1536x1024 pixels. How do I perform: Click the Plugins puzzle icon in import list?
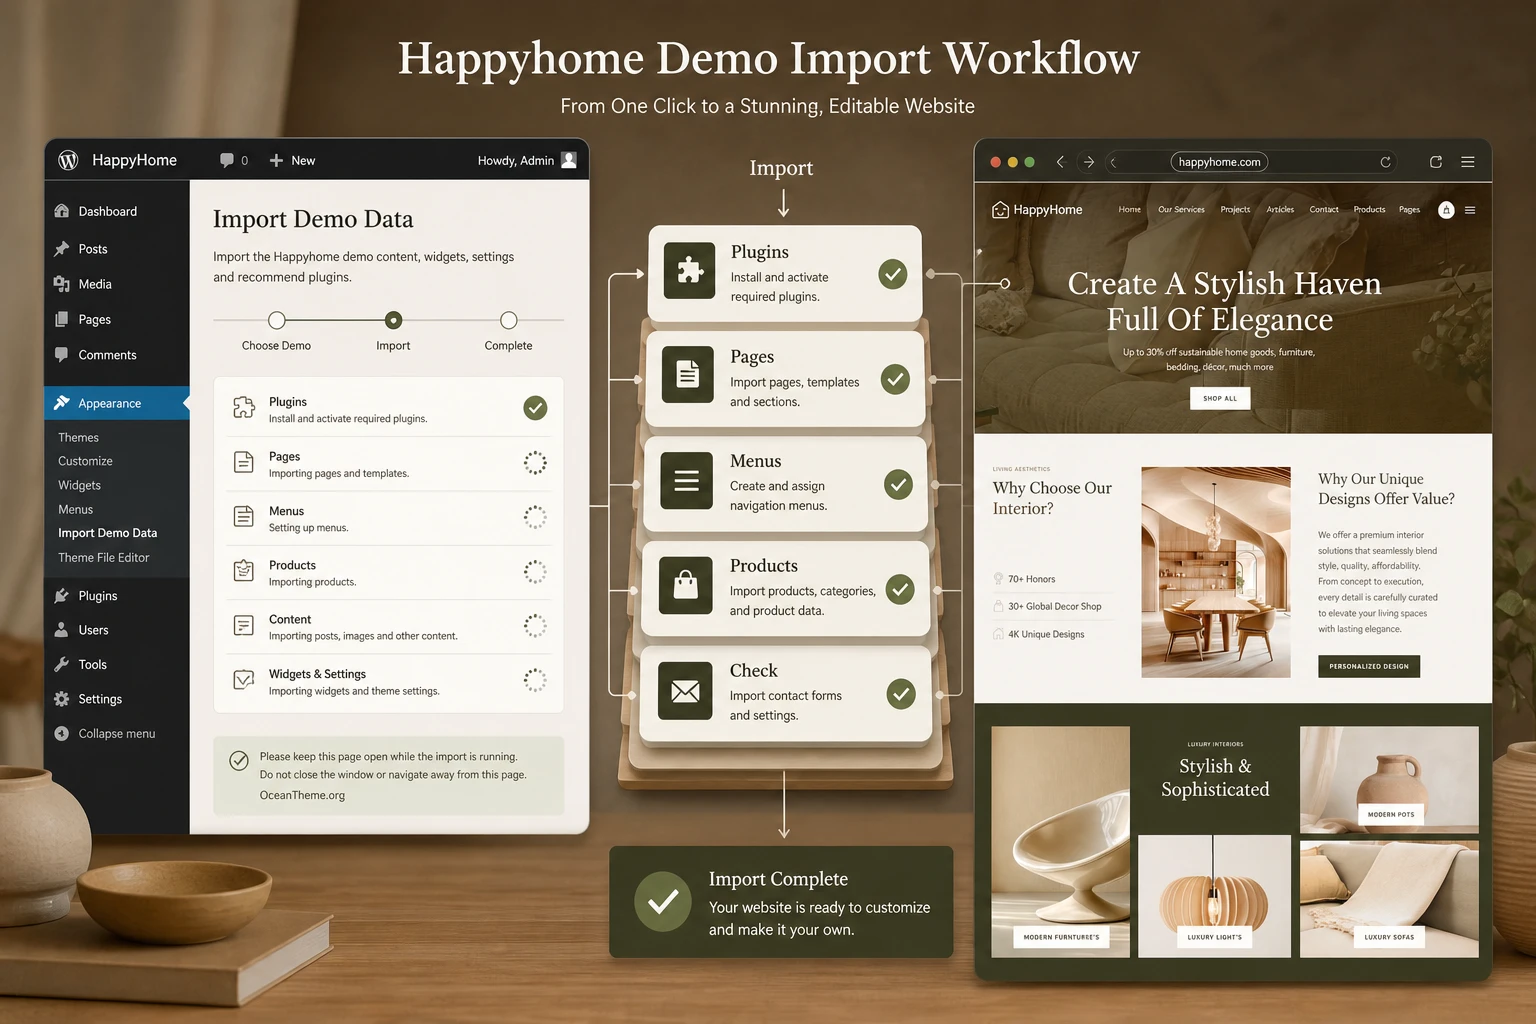(244, 407)
